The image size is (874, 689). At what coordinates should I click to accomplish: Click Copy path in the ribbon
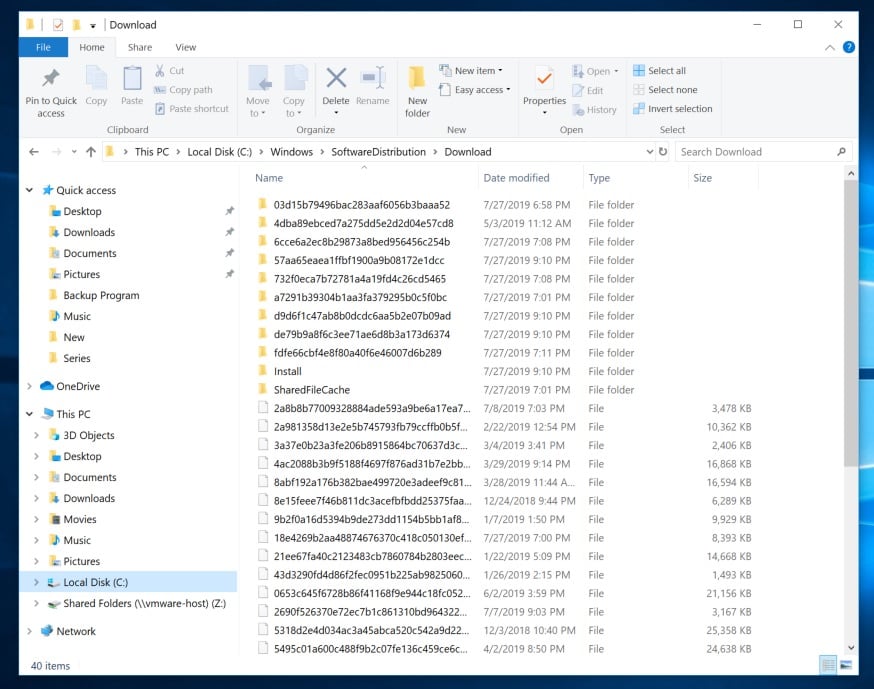click(183, 90)
